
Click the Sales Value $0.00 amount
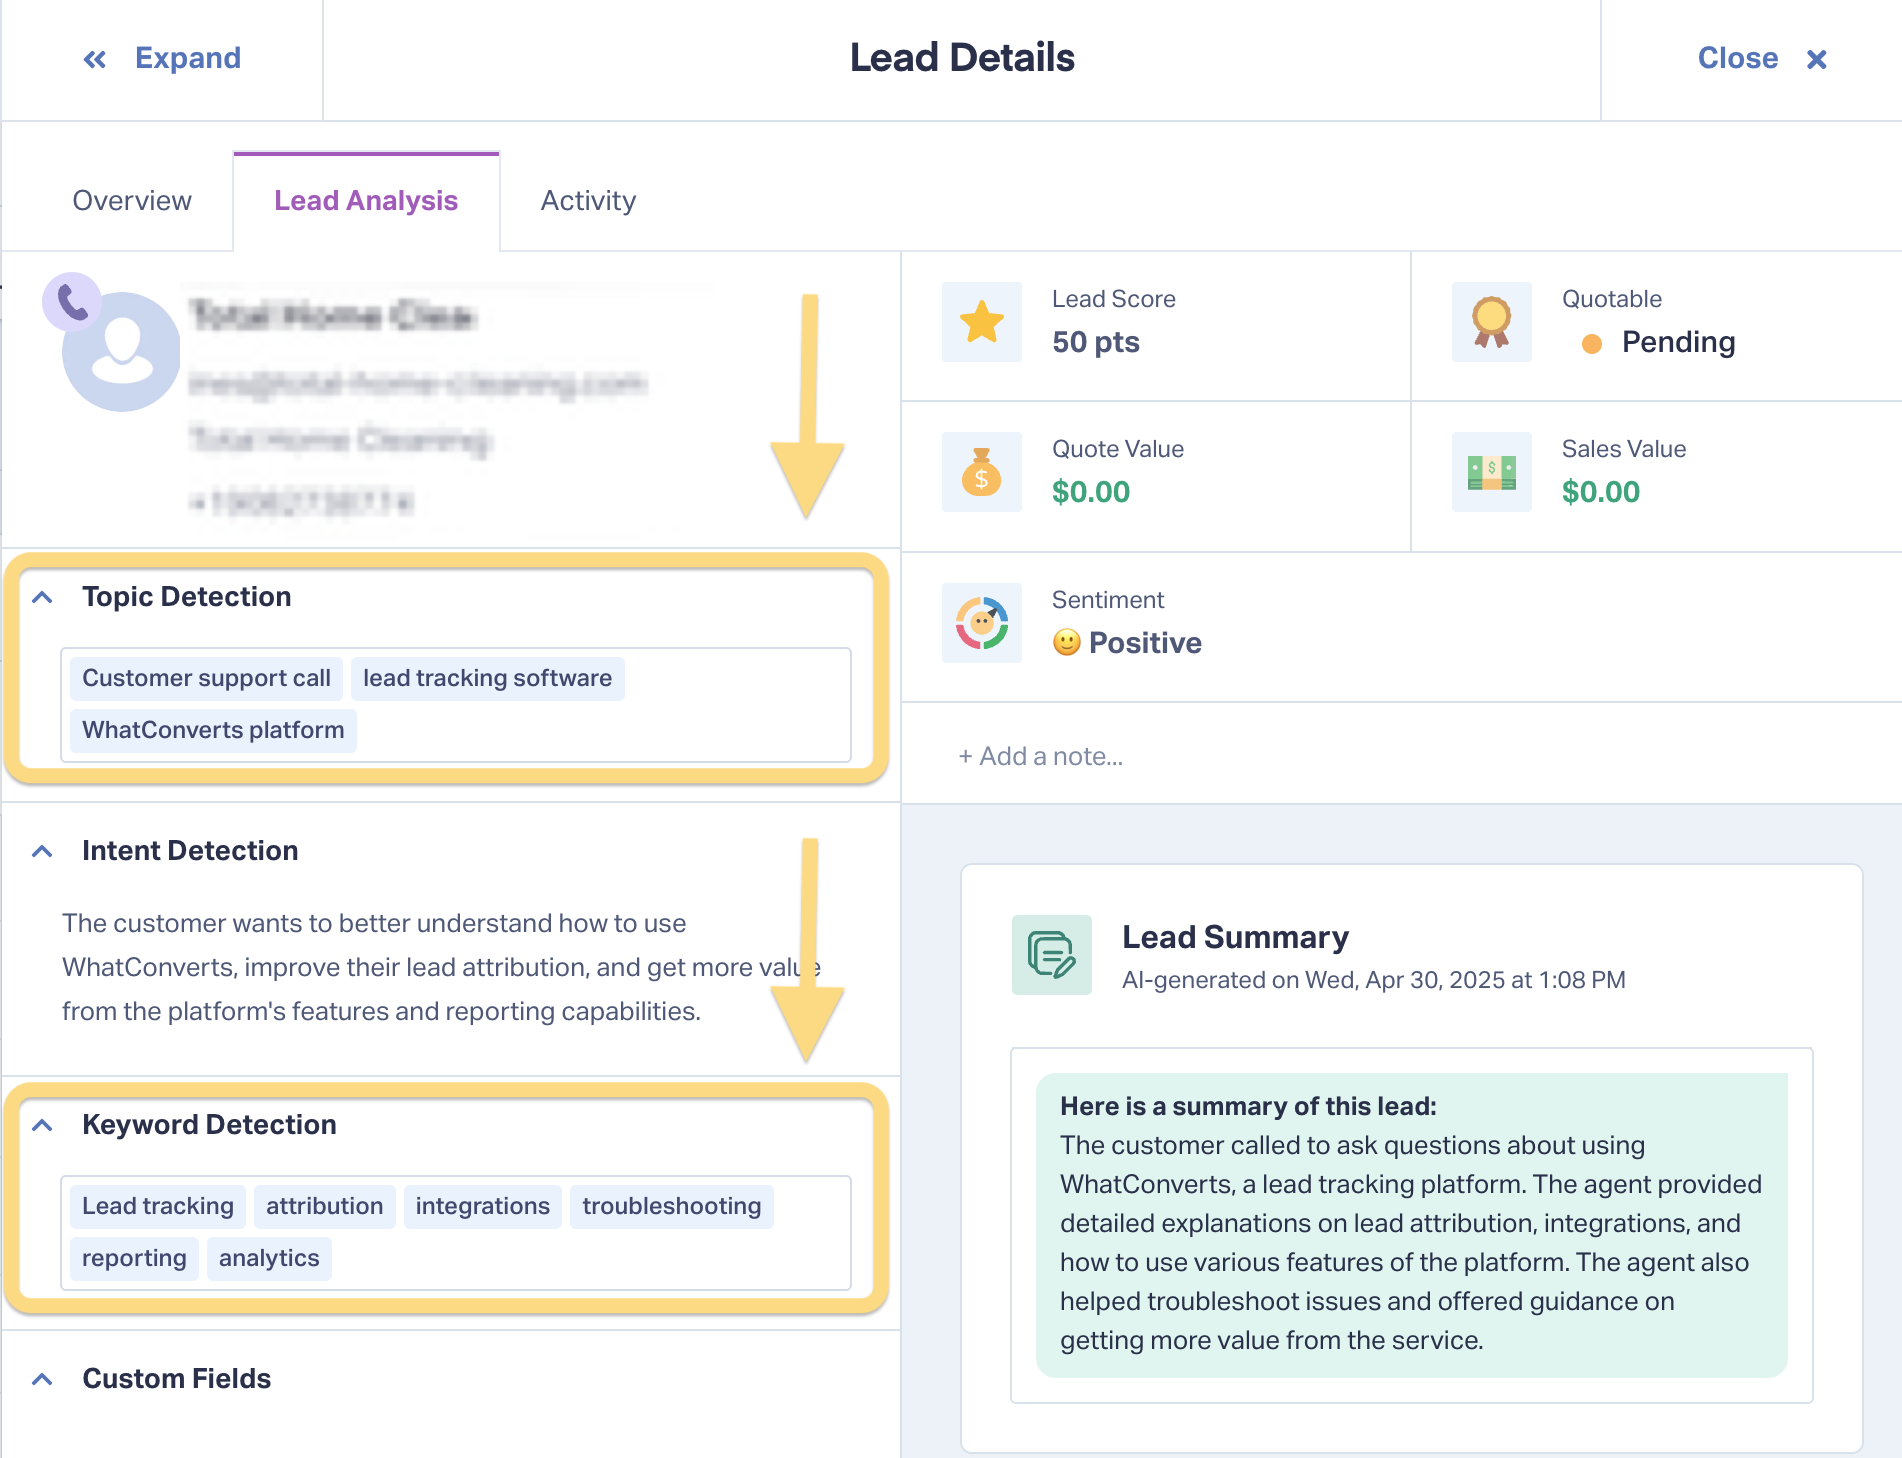tap(1601, 492)
